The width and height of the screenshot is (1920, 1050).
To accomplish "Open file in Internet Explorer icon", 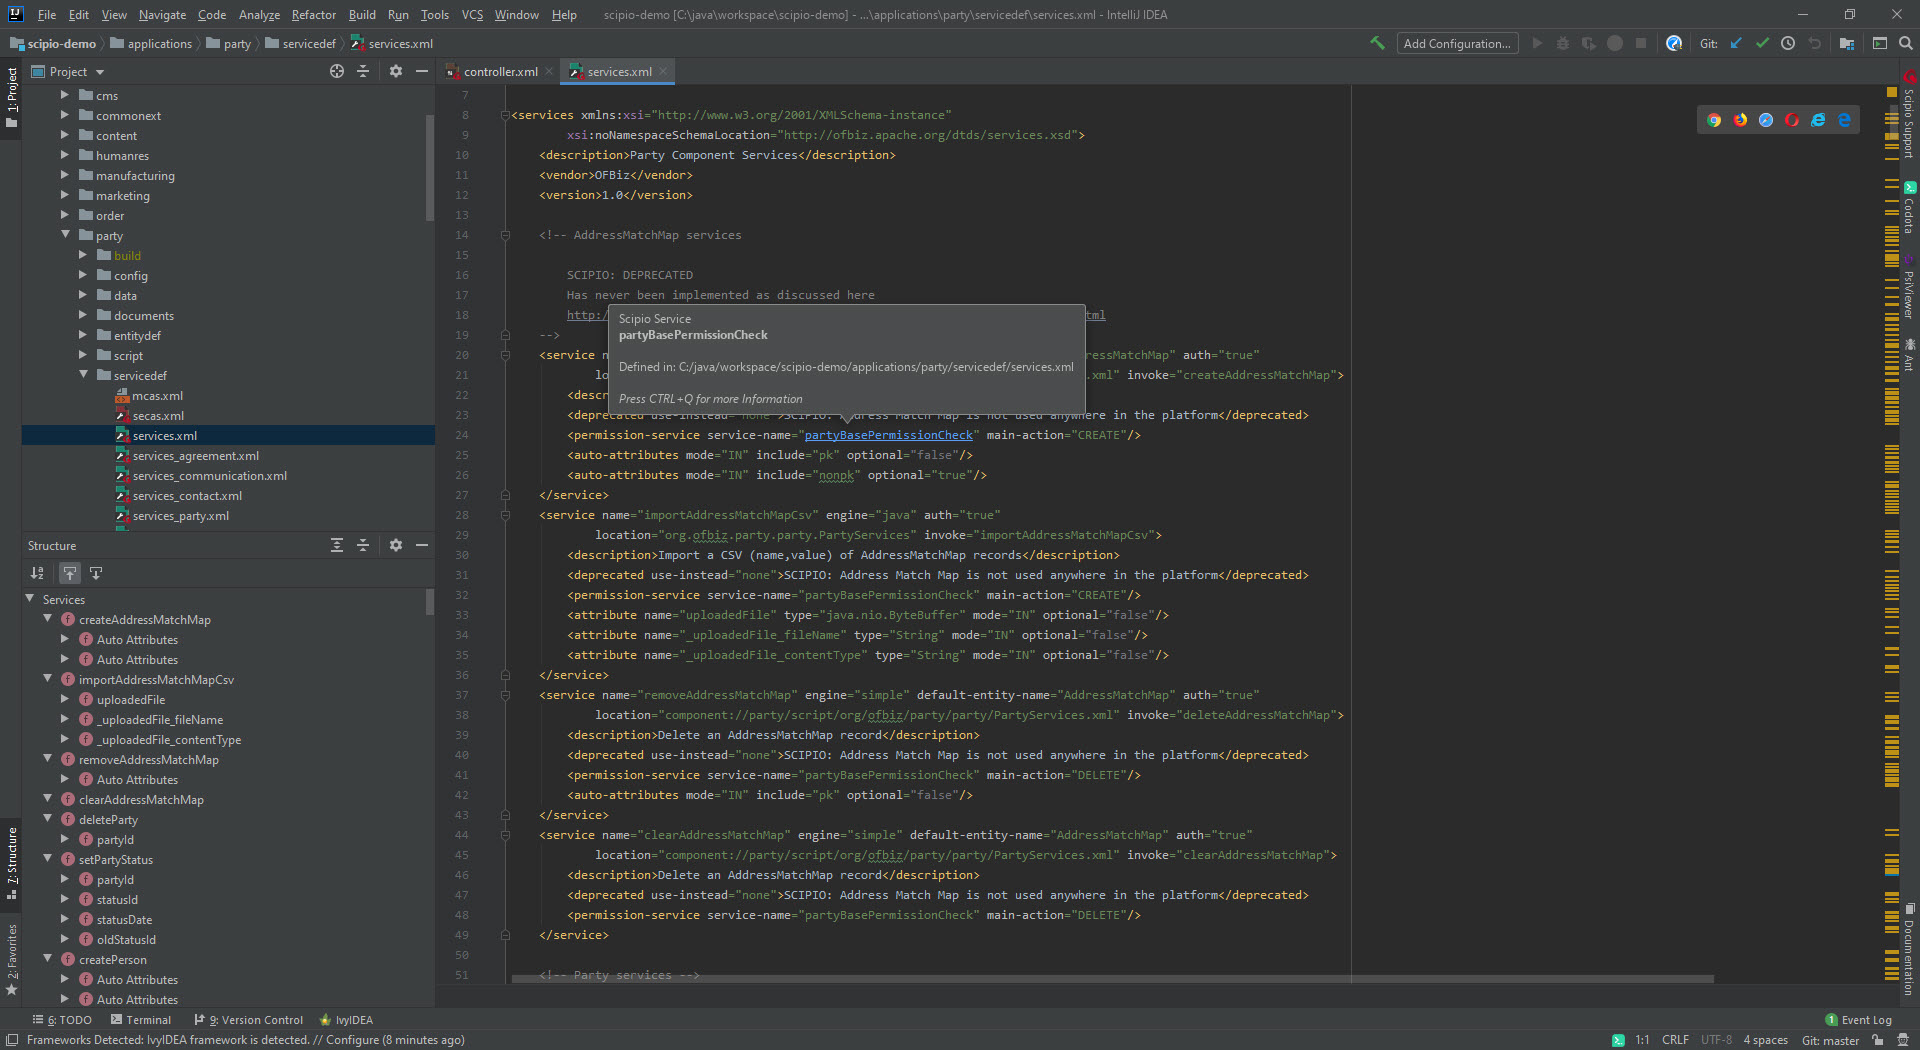I will click(x=1818, y=120).
